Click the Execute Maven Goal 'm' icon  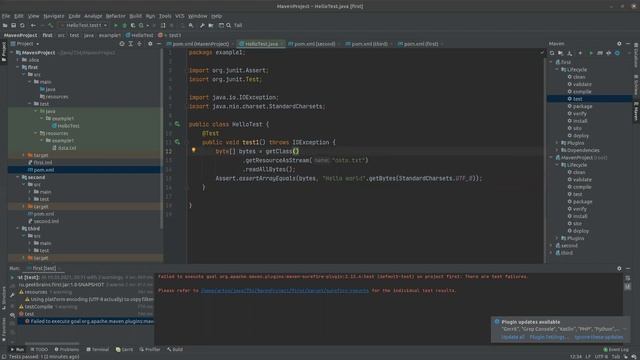599,53
